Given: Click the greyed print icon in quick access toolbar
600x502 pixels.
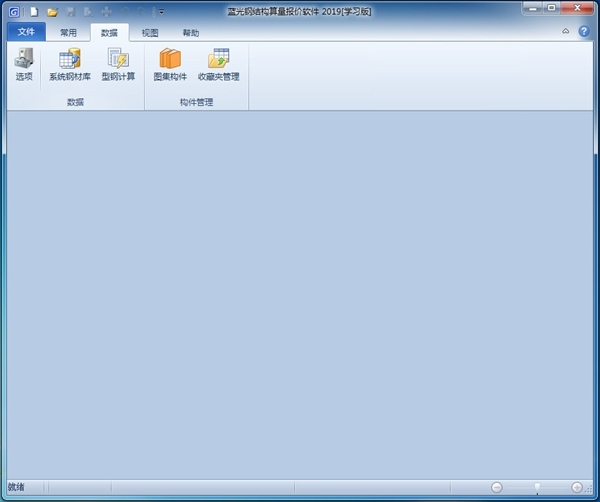Looking at the screenshot, I should coord(106,12).
